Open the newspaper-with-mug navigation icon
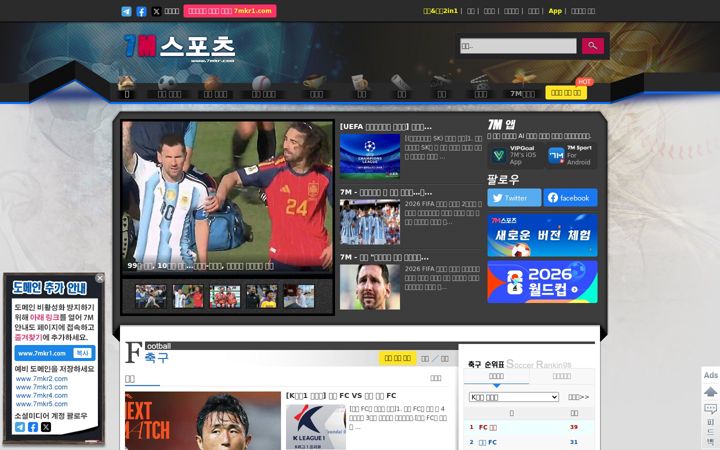 [x=360, y=82]
